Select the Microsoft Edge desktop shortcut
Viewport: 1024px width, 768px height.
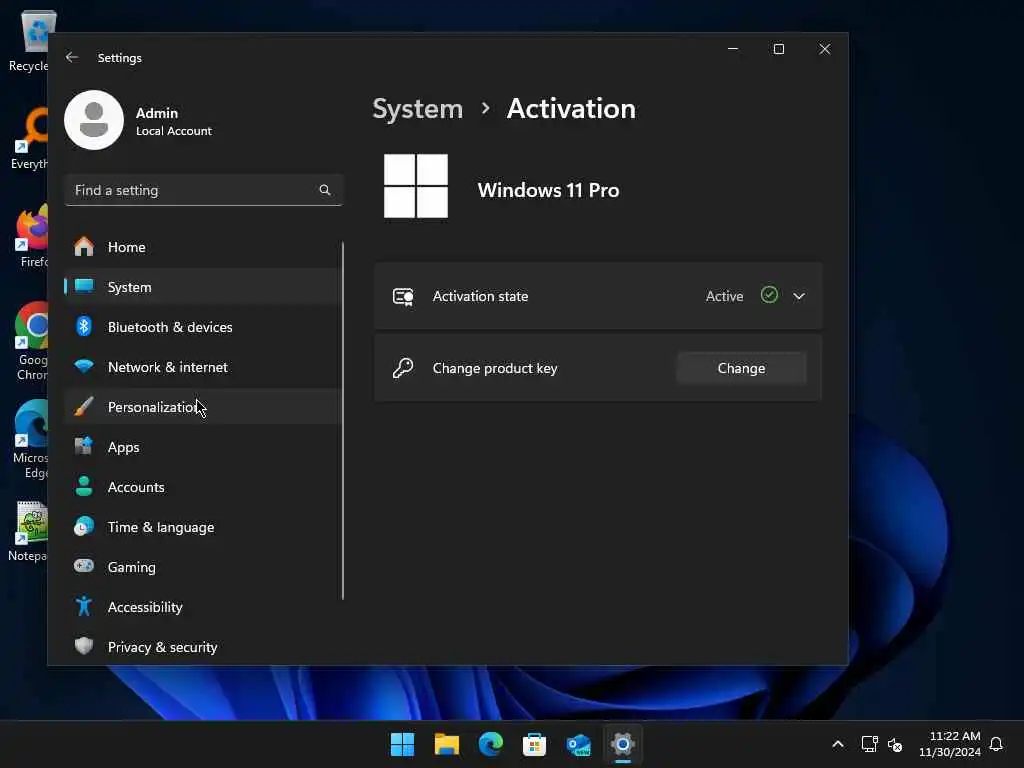[x=29, y=439]
